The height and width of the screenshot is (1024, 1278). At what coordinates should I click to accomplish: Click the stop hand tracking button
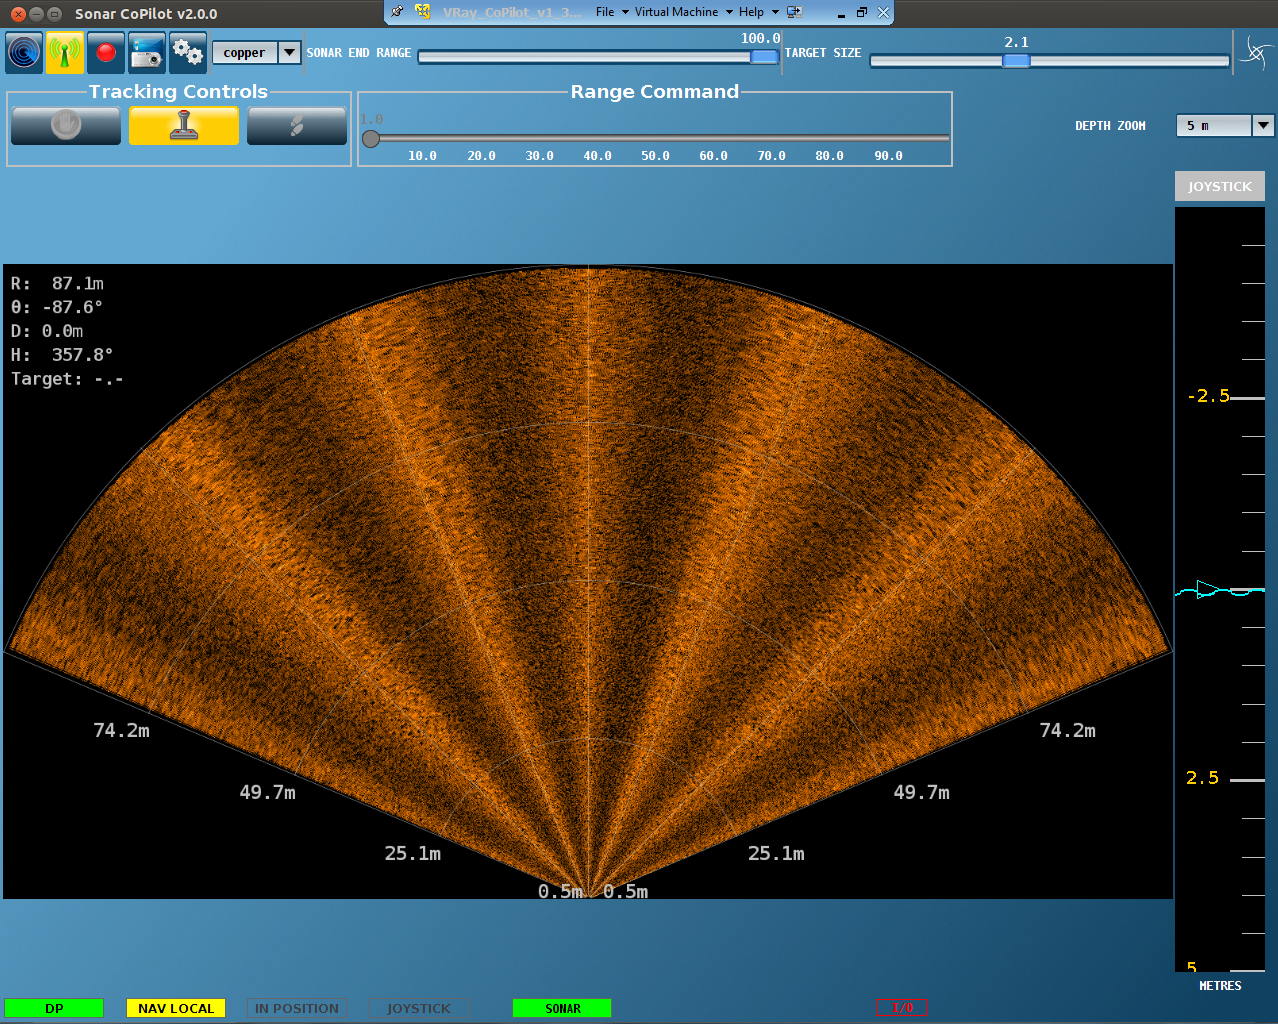pyautogui.click(x=66, y=126)
